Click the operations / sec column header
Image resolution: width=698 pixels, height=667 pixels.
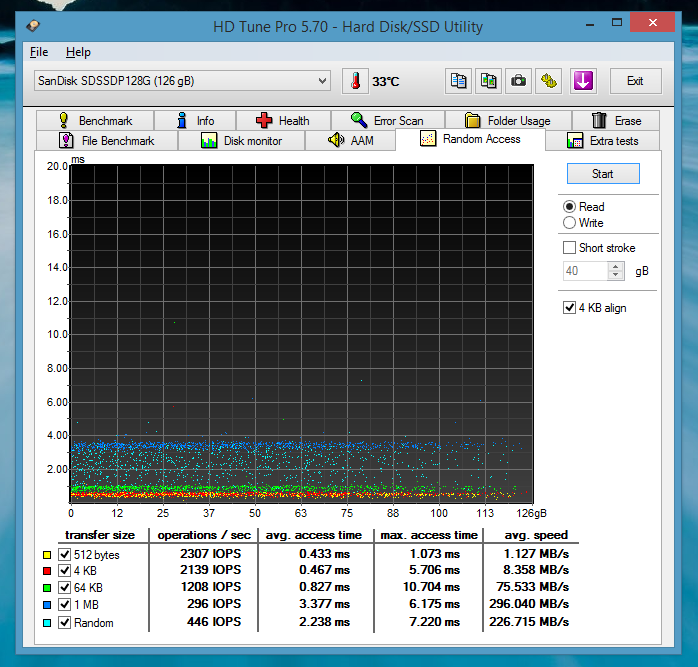coord(204,535)
